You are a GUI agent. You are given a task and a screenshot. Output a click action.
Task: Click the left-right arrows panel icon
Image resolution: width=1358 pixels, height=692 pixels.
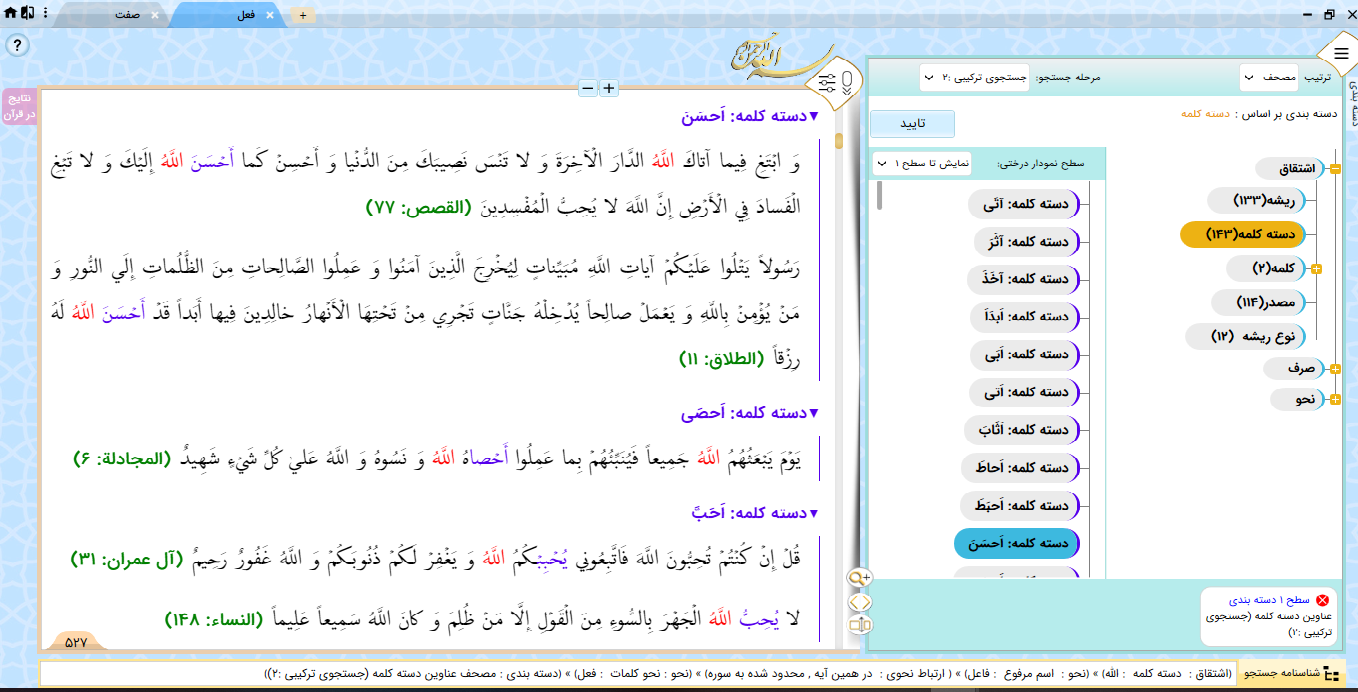coord(860,602)
